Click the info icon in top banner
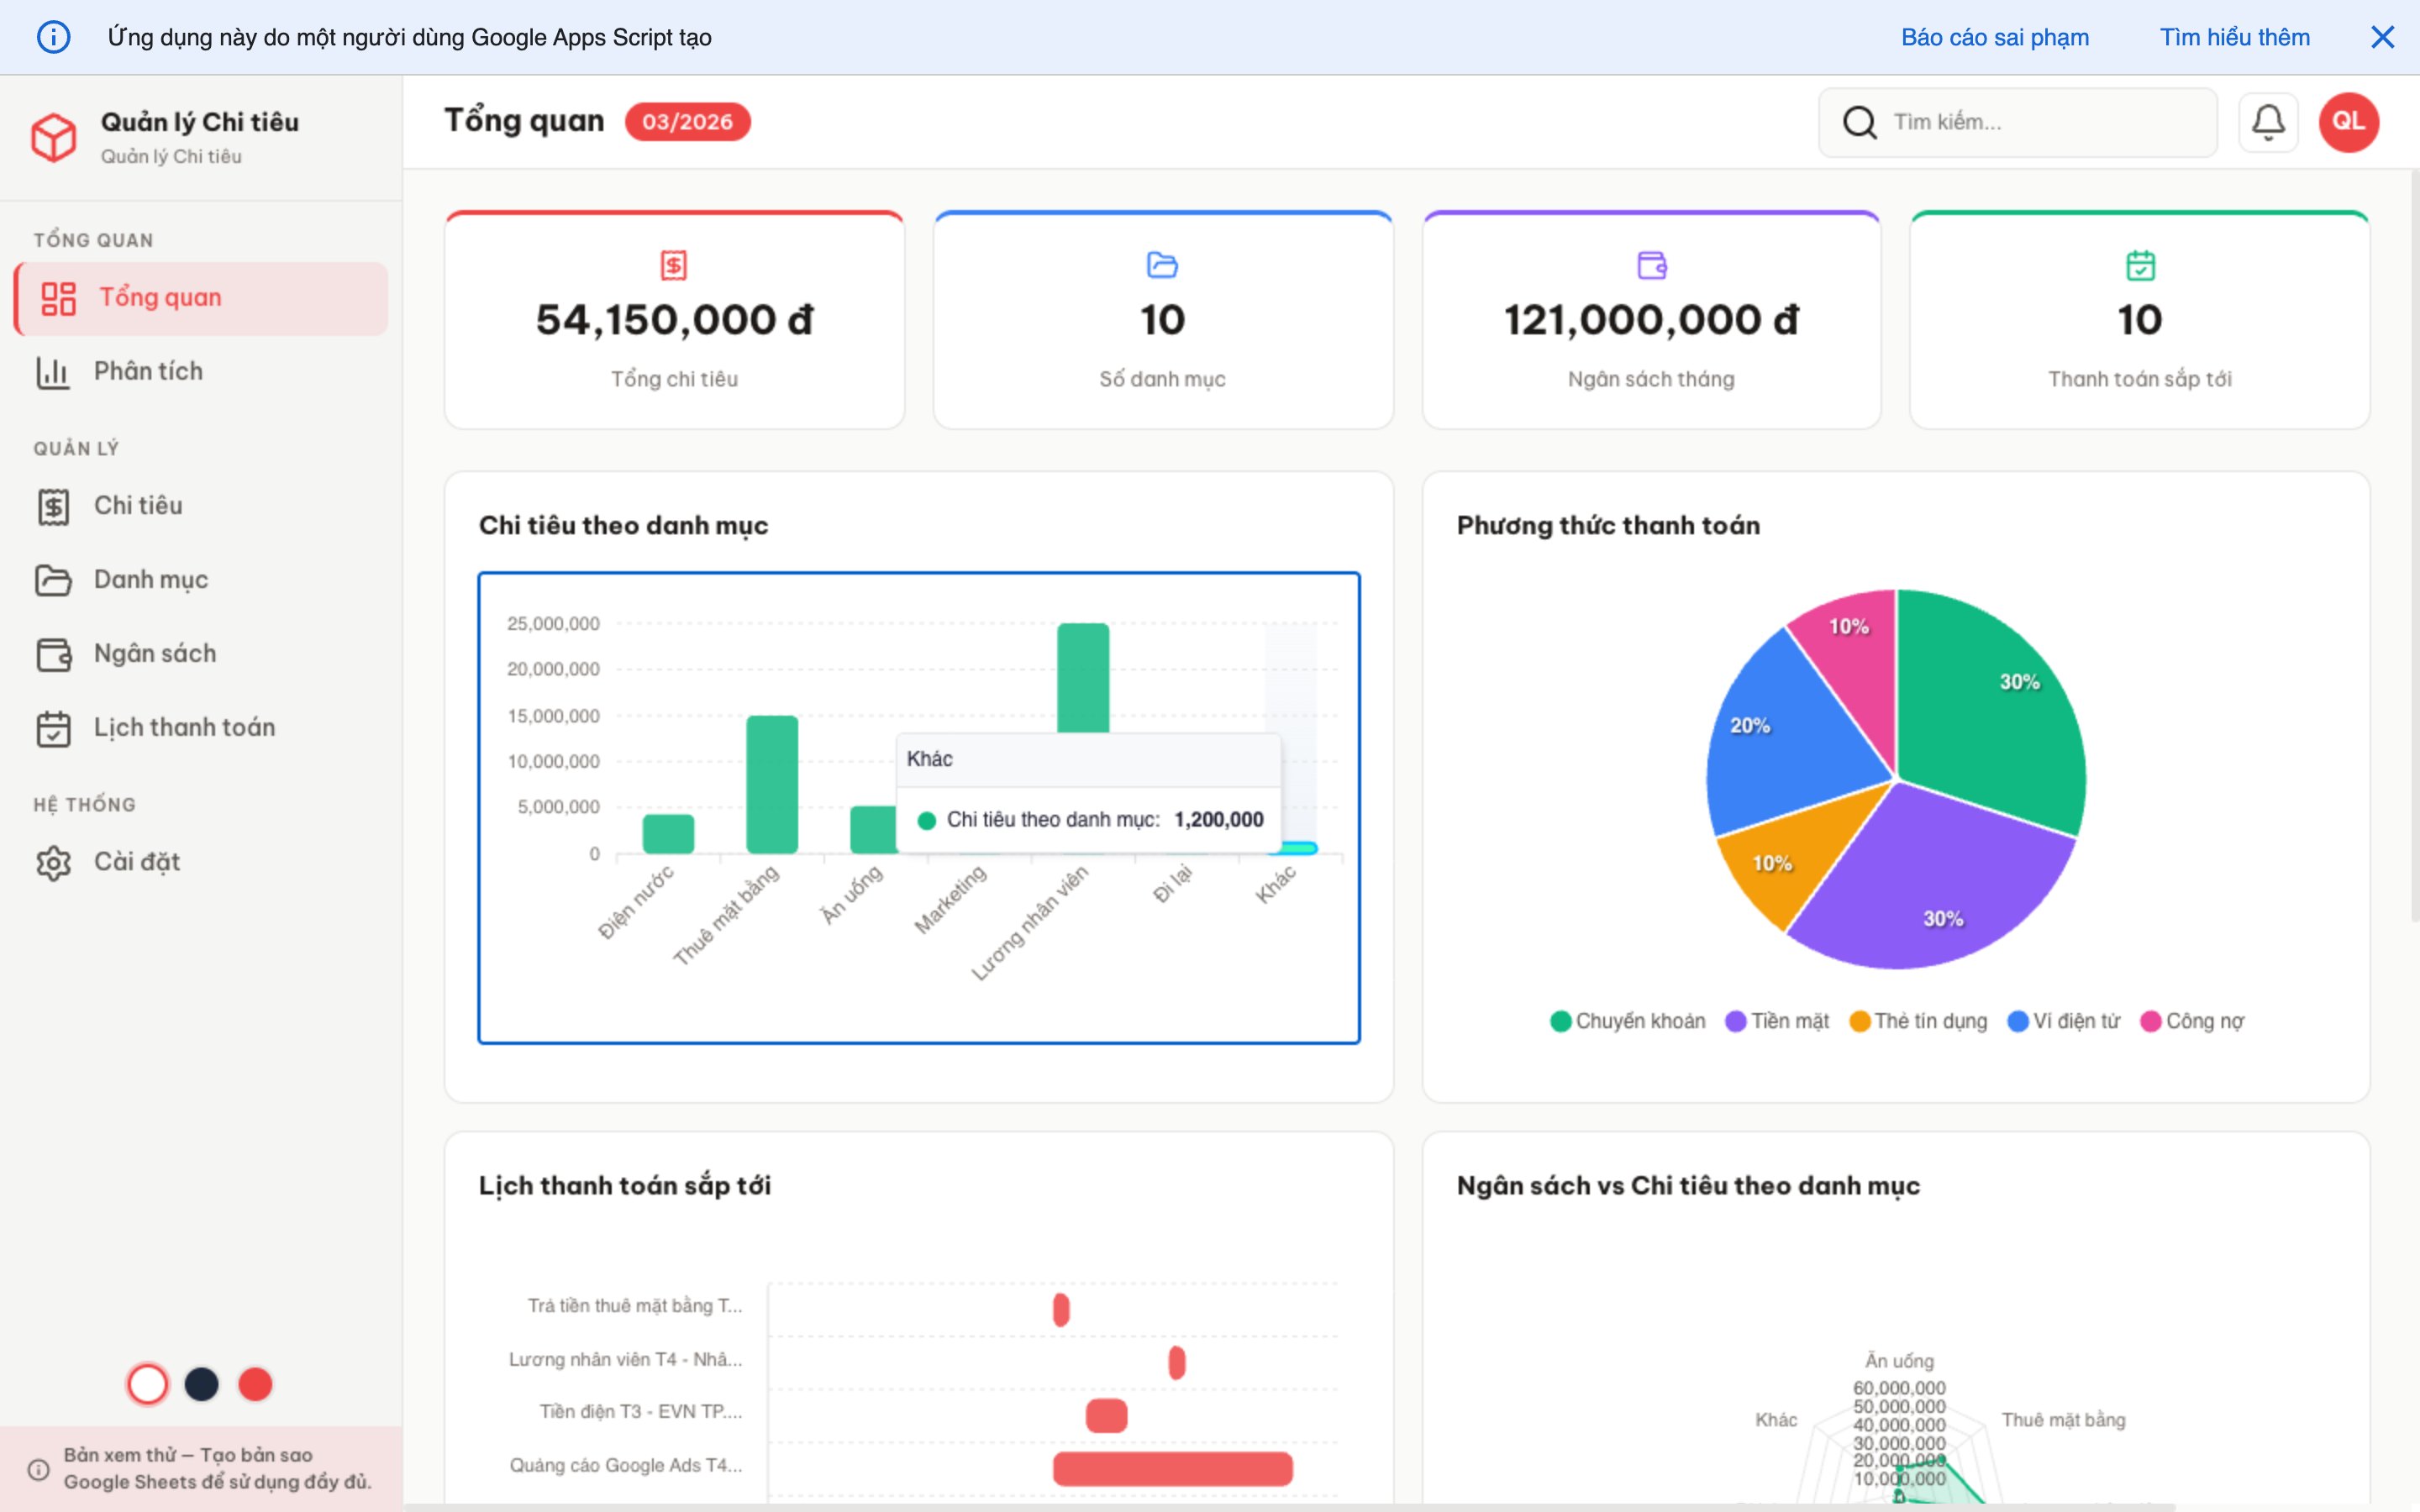The image size is (2420, 1512). click(54, 37)
